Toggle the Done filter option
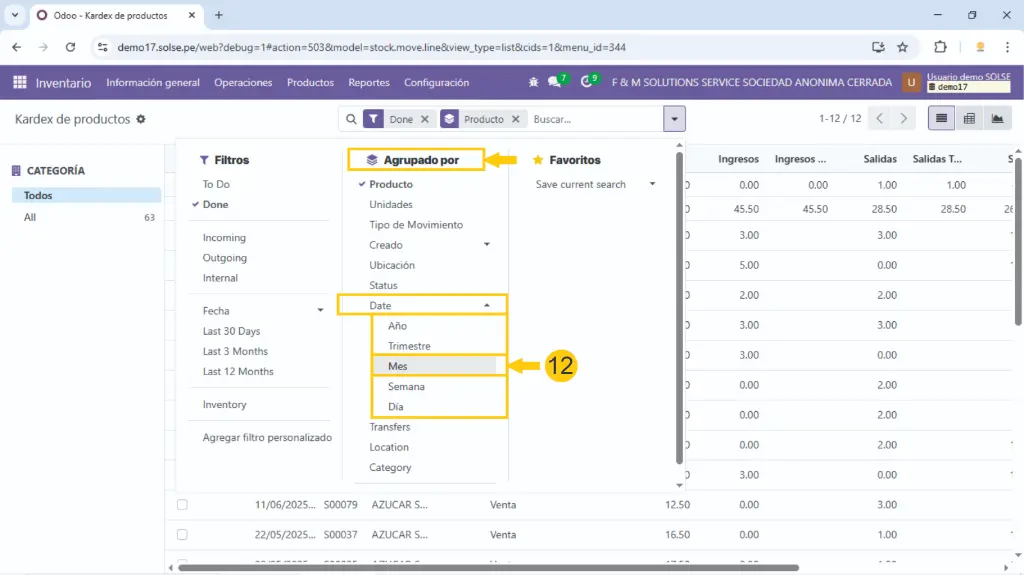 (x=215, y=204)
